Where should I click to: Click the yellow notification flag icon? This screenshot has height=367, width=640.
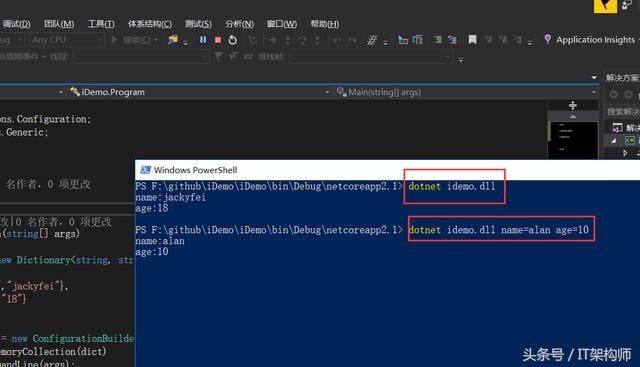pyautogui.click(x=605, y=6)
